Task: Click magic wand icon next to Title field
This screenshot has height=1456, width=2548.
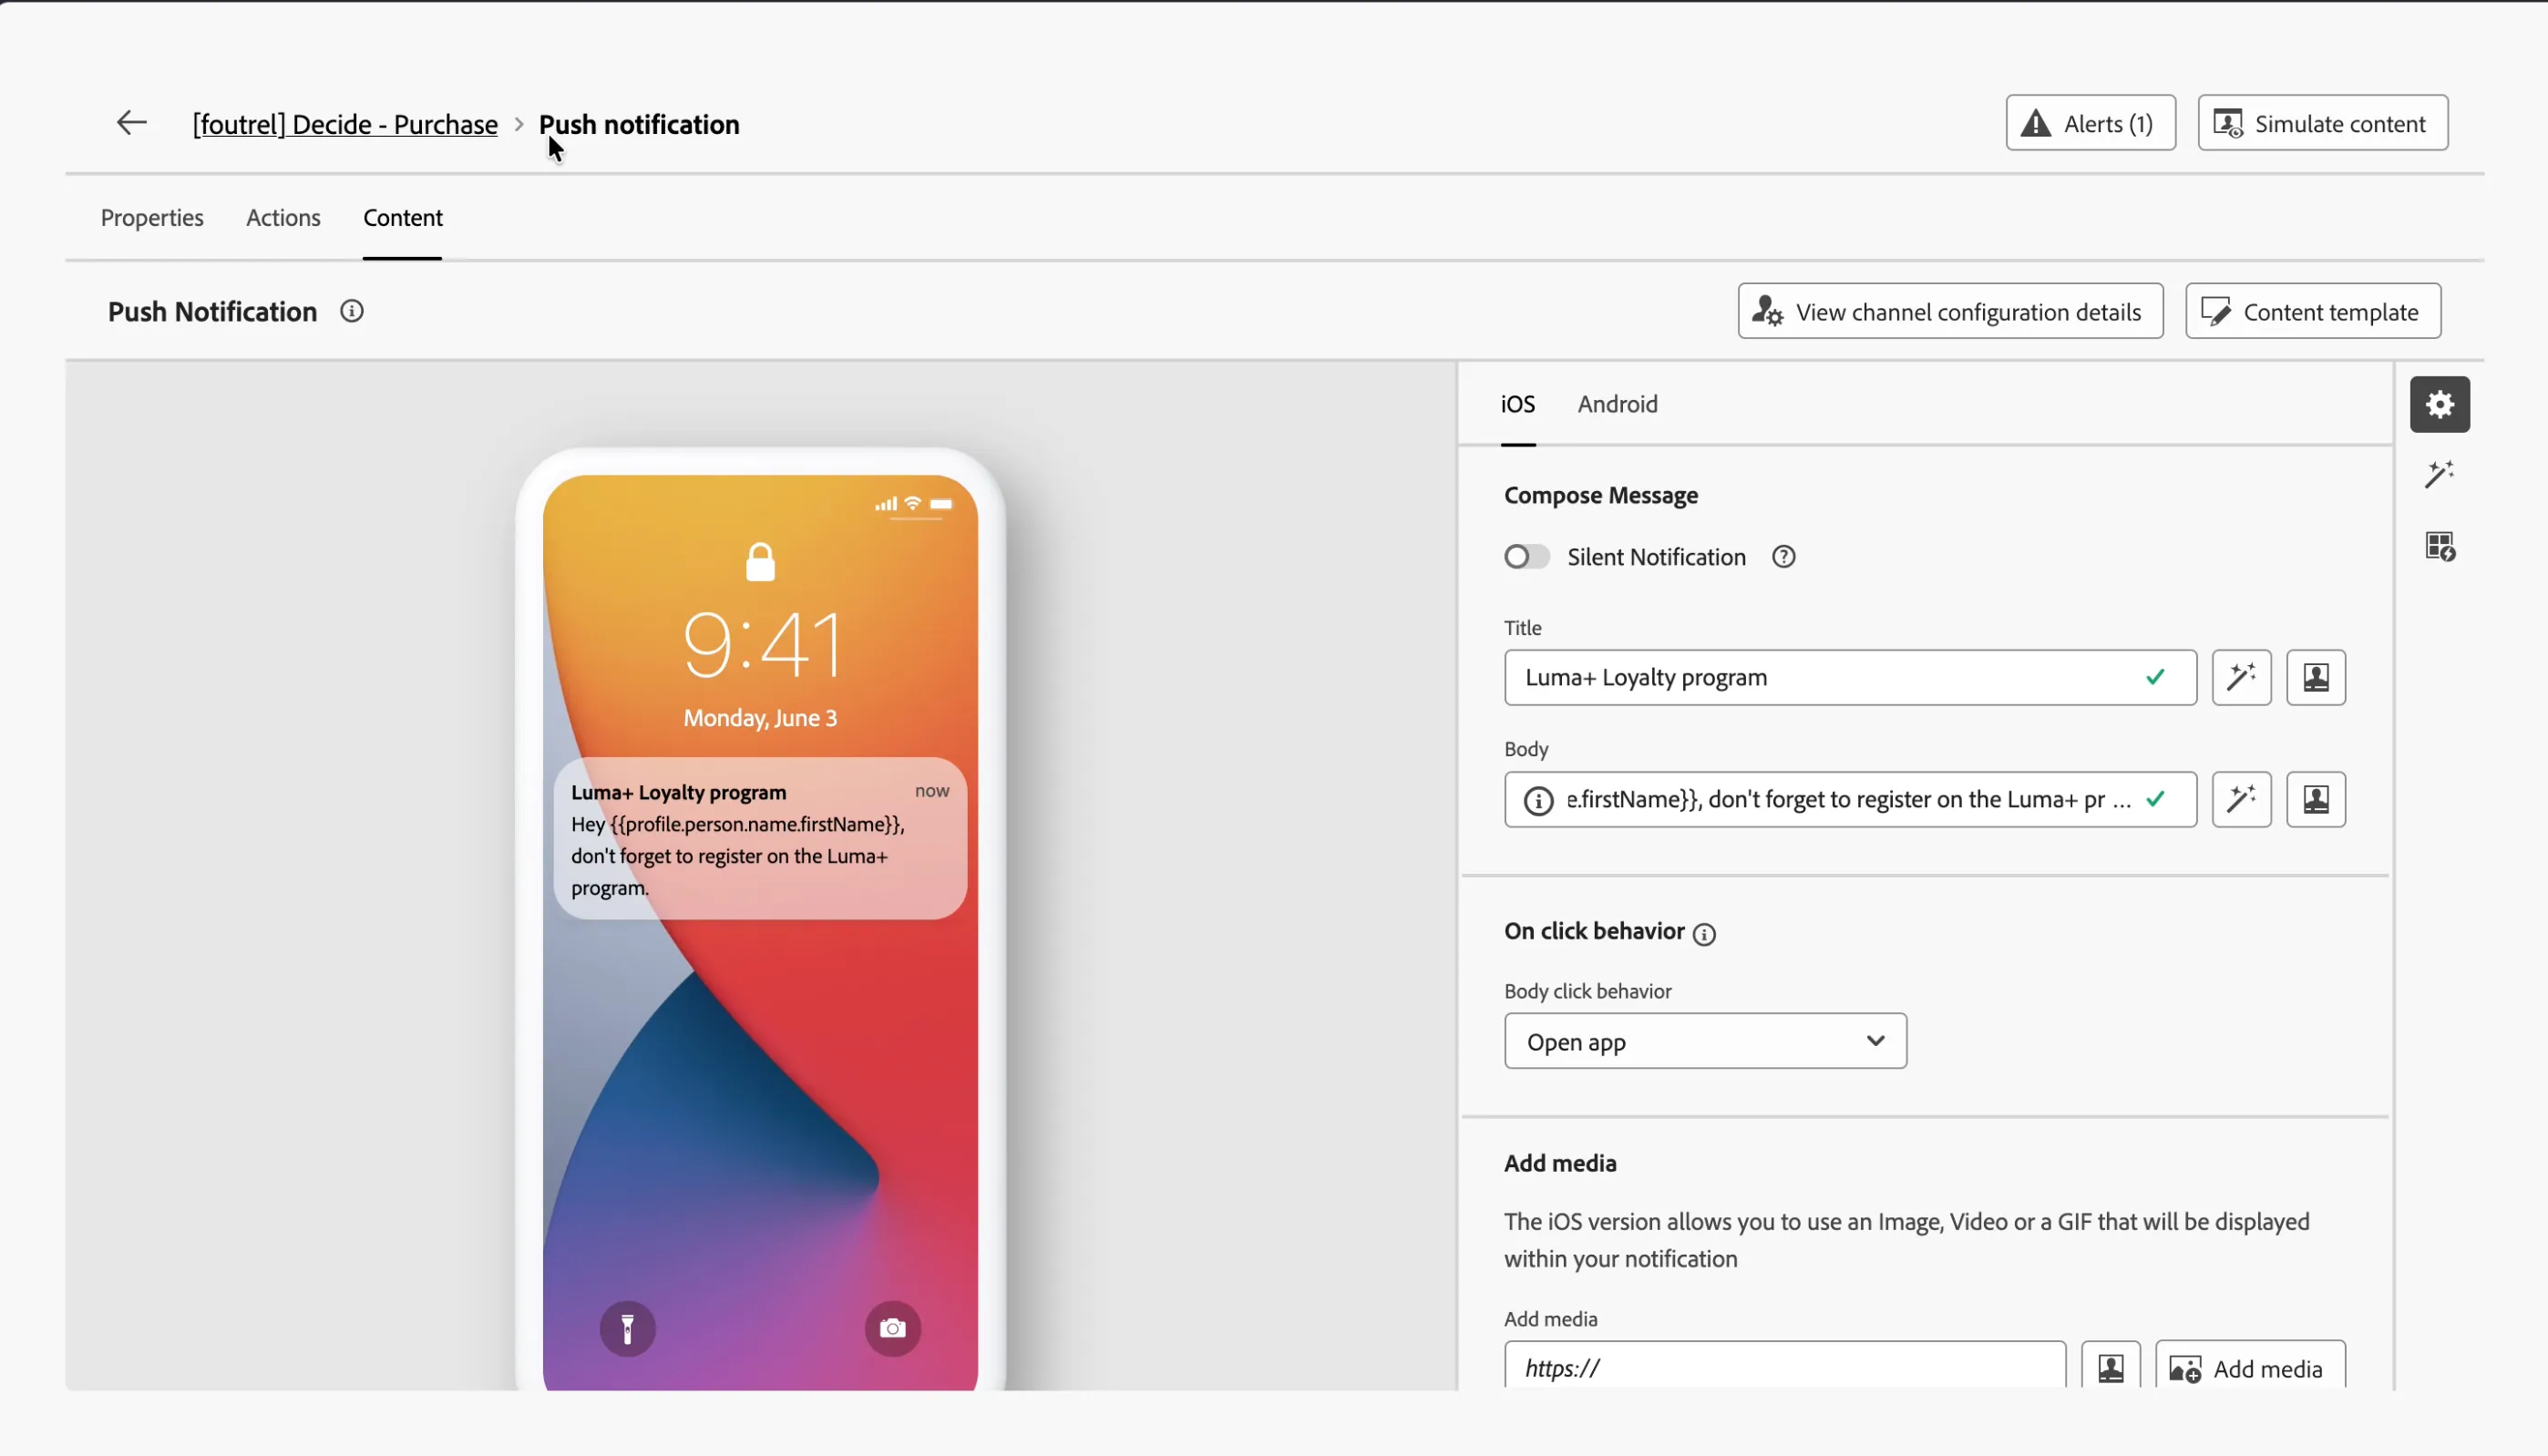Action: [2241, 677]
